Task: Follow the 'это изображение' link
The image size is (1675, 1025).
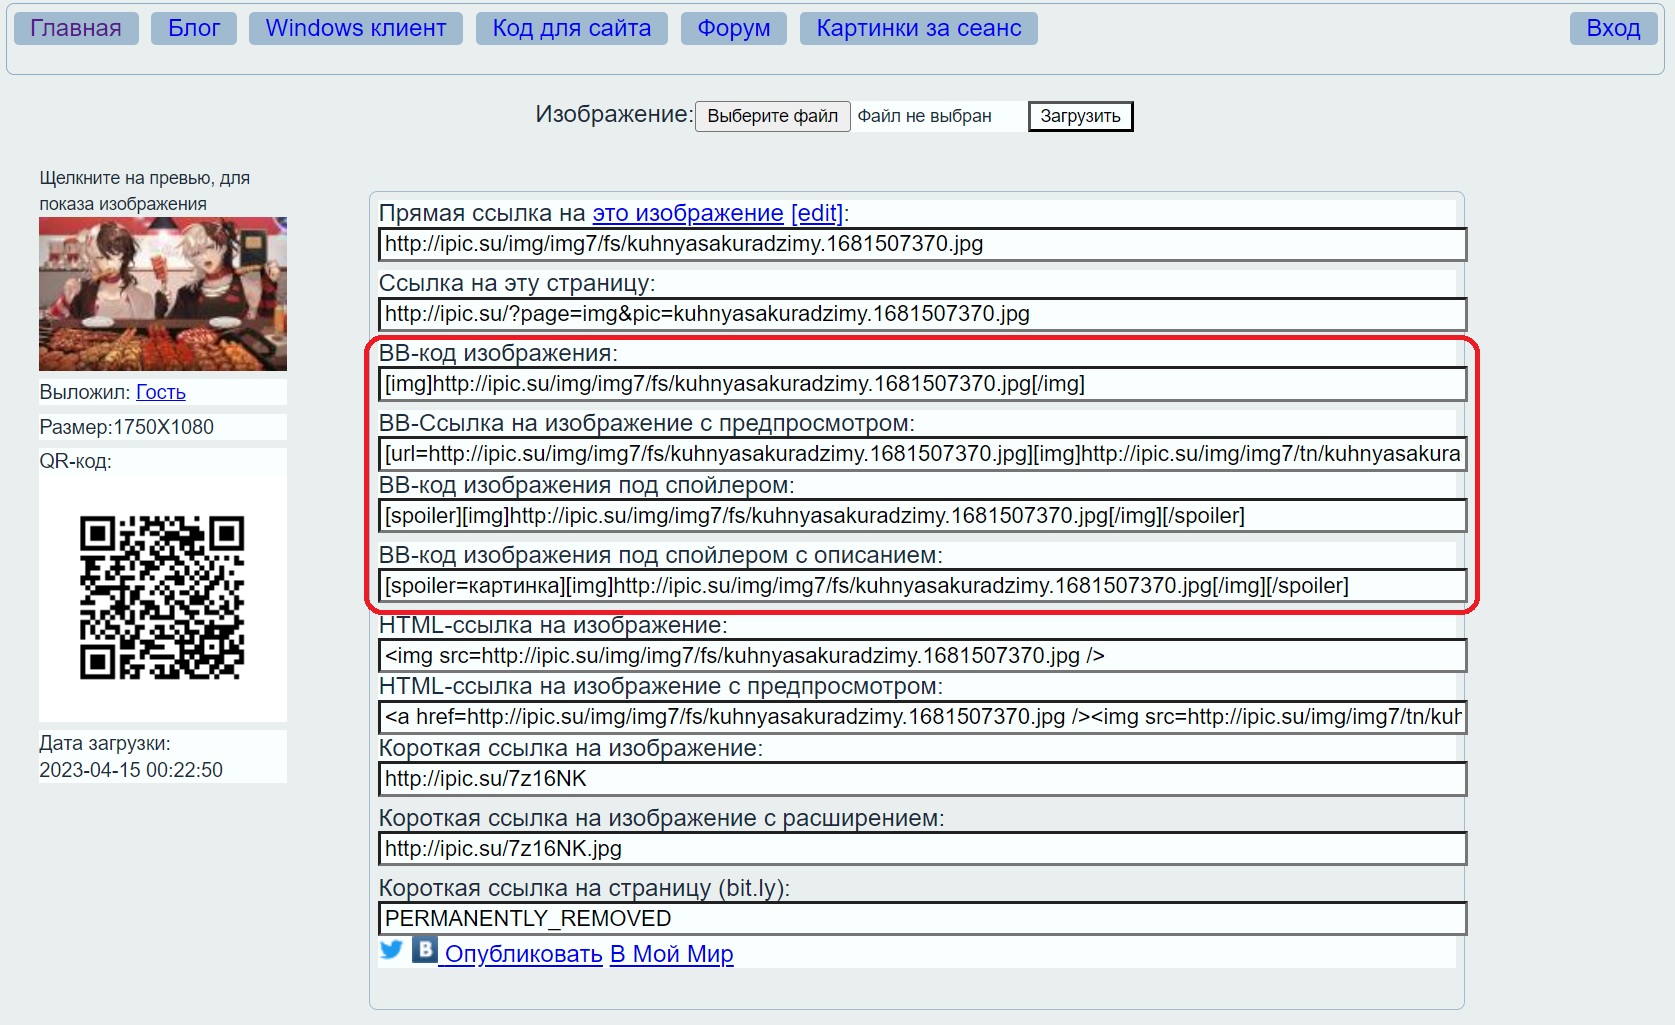Action: 688,213
